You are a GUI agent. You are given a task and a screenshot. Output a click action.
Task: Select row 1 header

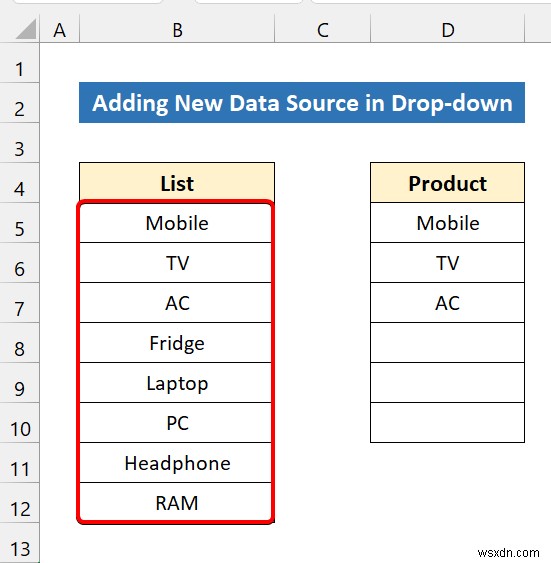(x=19, y=63)
